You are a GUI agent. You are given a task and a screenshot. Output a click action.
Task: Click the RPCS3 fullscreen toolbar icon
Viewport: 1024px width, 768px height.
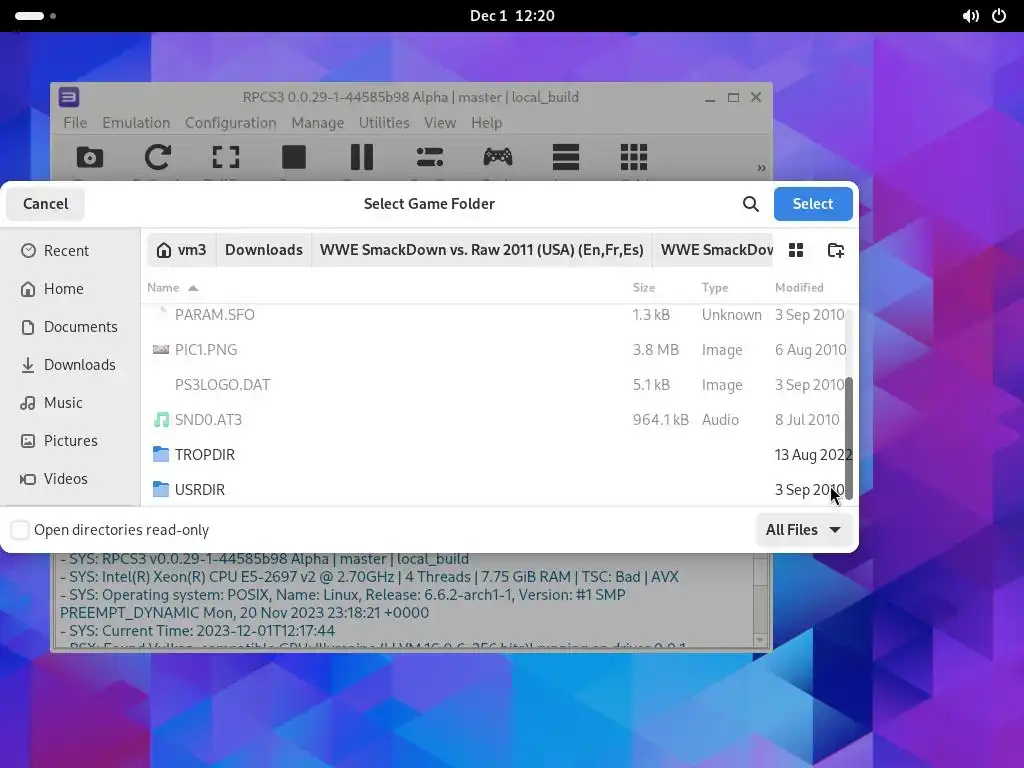click(x=226, y=157)
